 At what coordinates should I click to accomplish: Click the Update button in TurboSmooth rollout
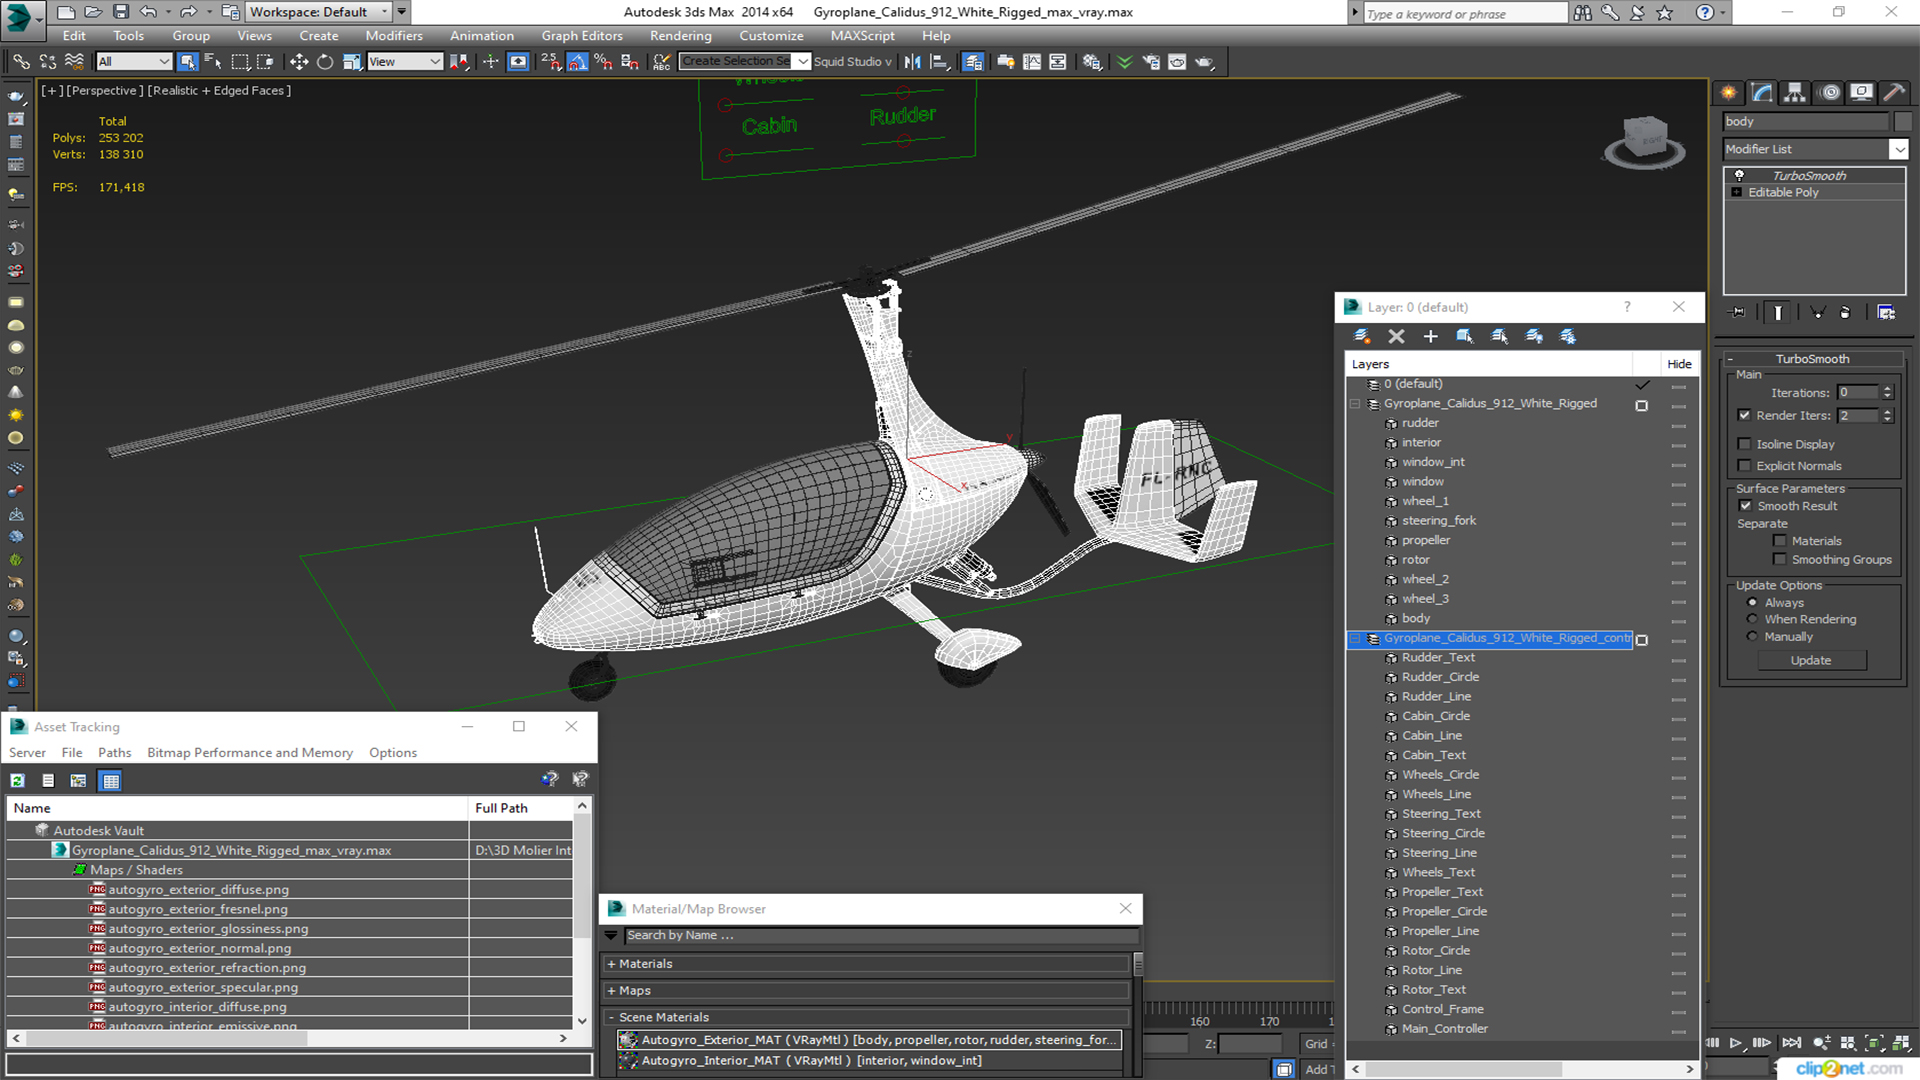click(x=1811, y=661)
